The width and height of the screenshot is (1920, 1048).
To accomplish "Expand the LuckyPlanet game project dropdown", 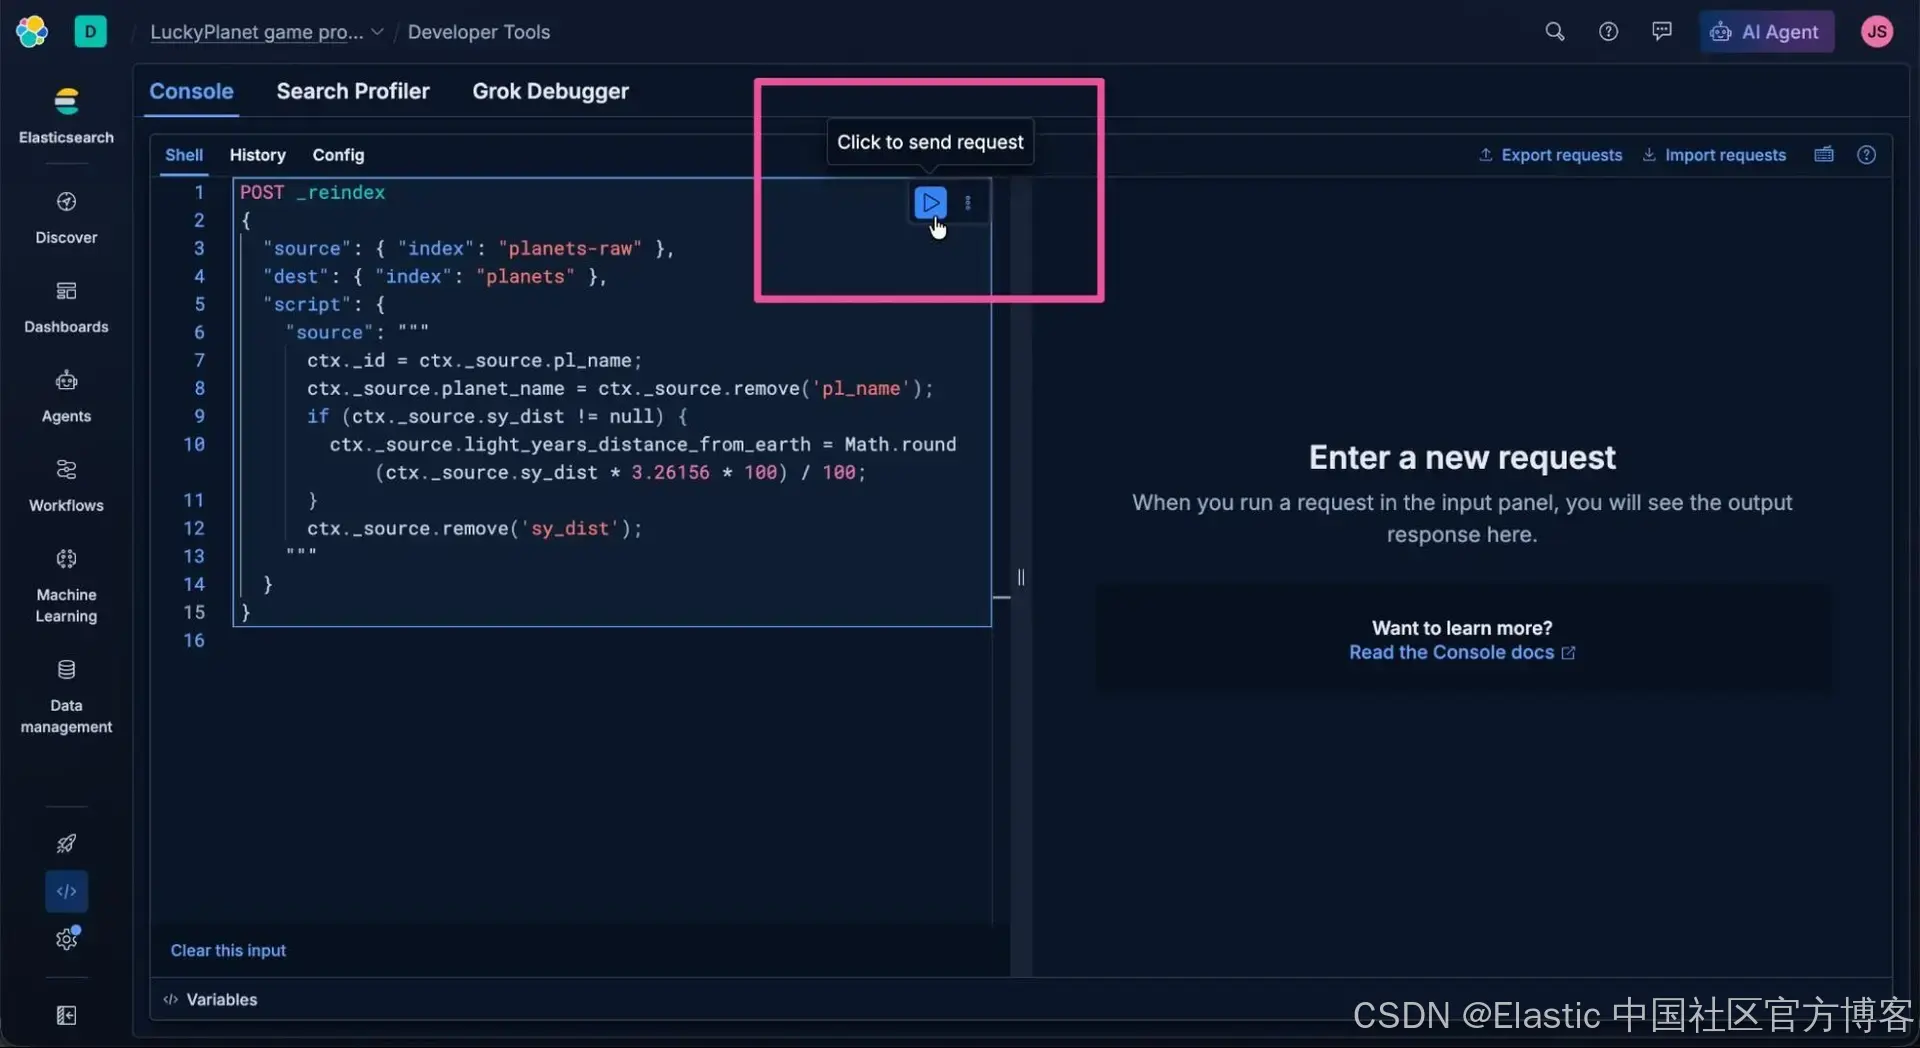I will click(267, 32).
